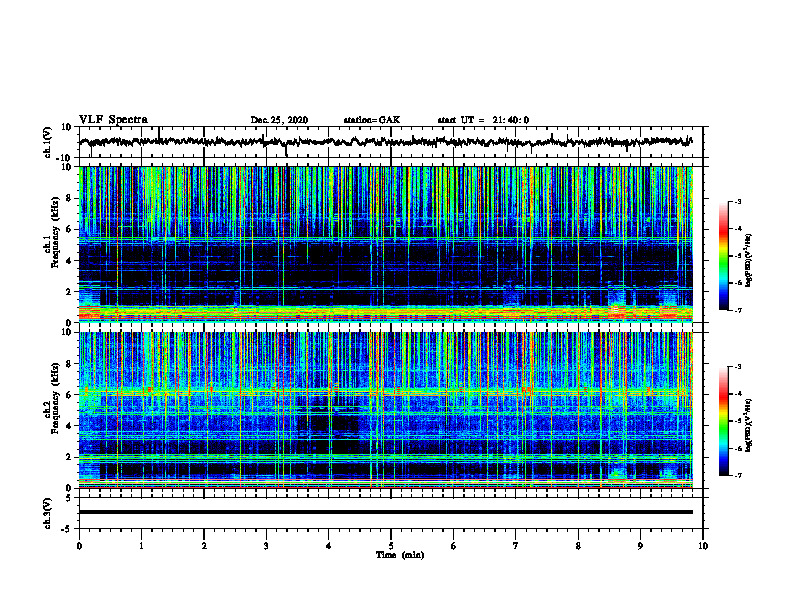
Task: Click time axis tick label "1"
Action: click(x=141, y=546)
